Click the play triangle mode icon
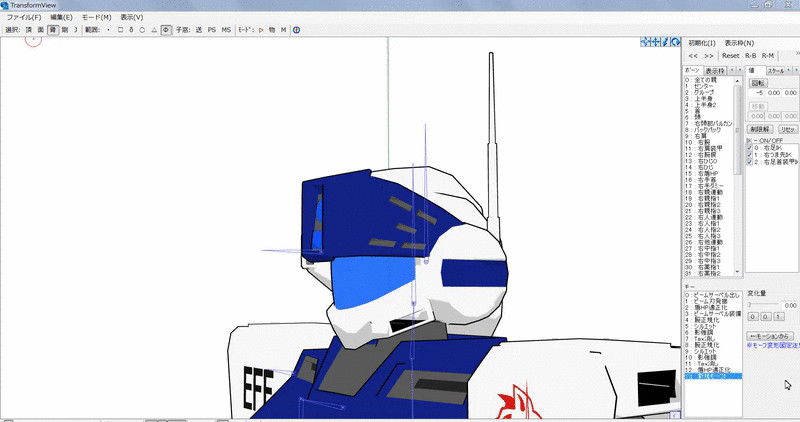Image resolution: width=800 pixels, height=422 pixels. point(260,30)
